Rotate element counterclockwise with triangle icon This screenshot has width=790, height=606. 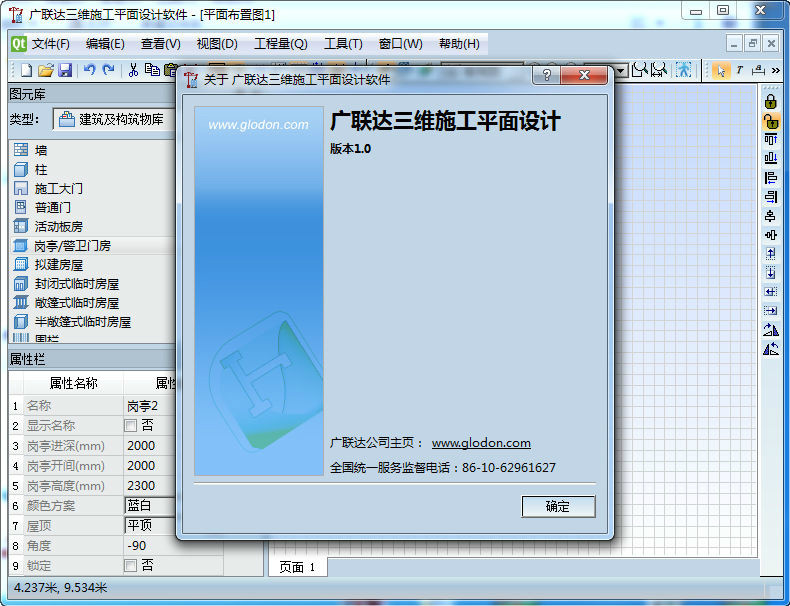click(x=770, y=349)
